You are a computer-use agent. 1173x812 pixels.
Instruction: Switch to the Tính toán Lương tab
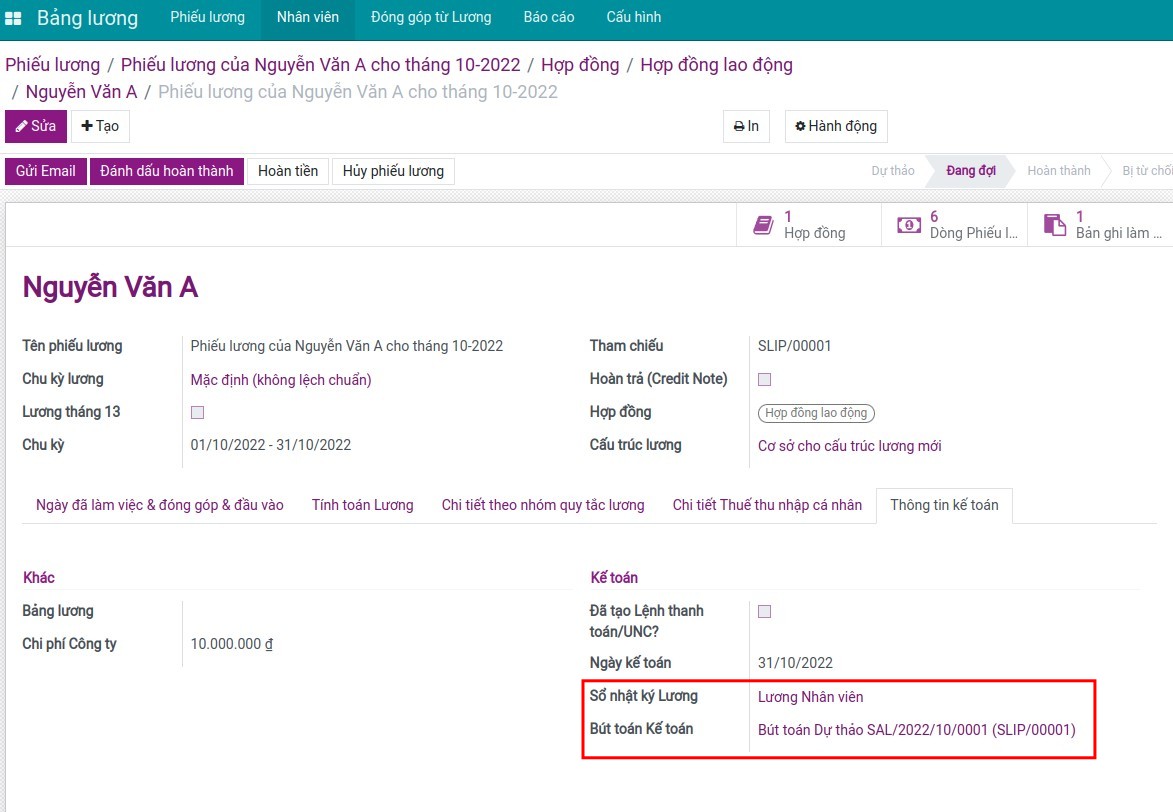point(362,505)
